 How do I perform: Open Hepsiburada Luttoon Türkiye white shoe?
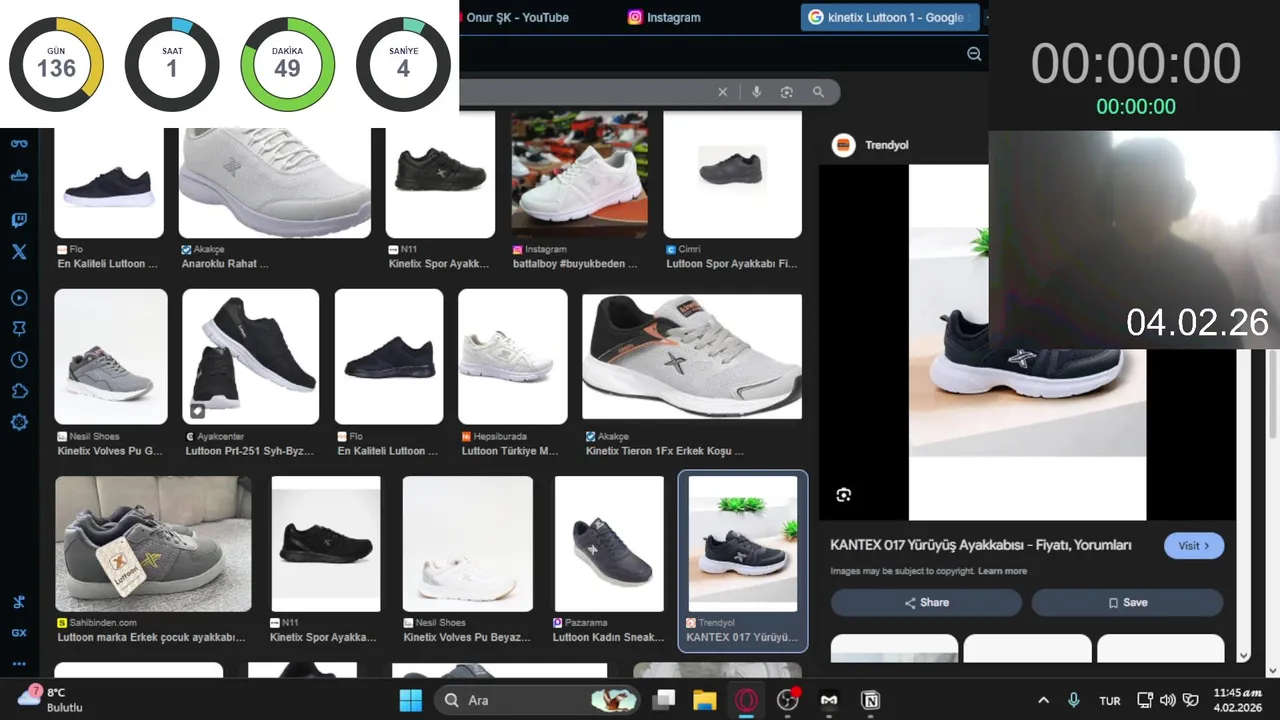[513, 357]
